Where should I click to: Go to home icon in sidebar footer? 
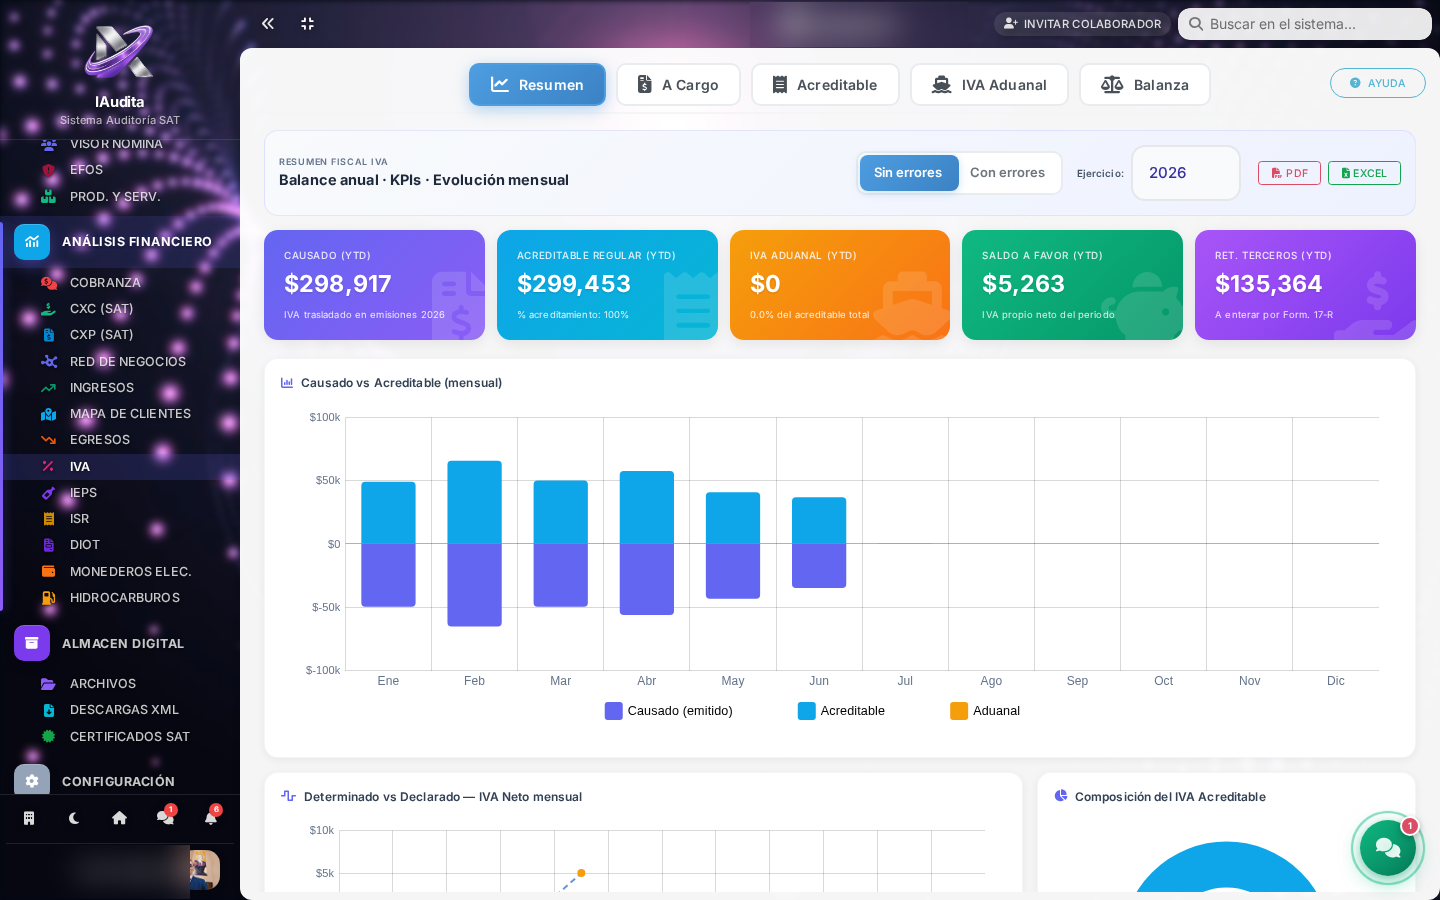click(119, 818)
